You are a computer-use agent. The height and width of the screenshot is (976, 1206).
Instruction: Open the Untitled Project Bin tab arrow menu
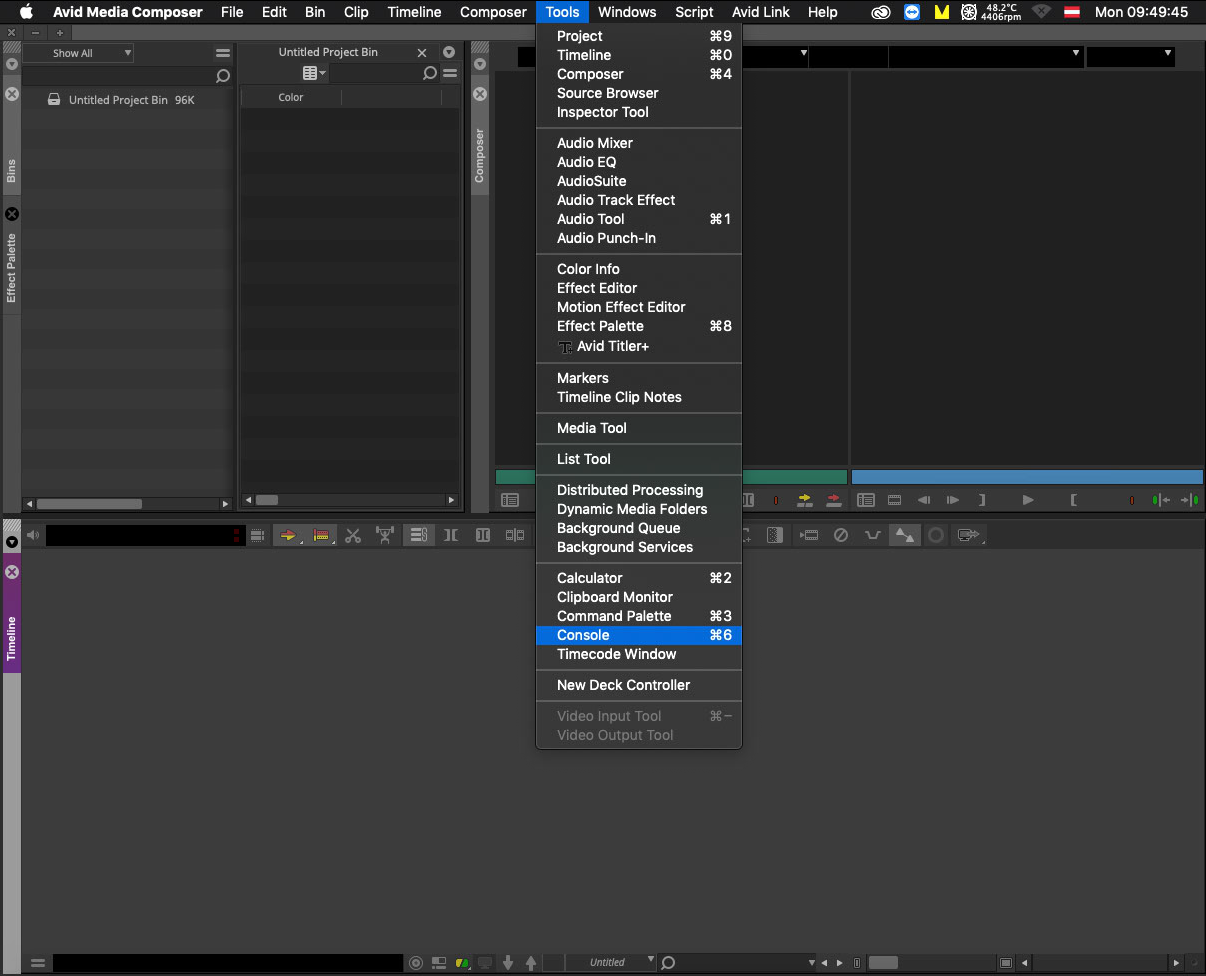point(449,52)
